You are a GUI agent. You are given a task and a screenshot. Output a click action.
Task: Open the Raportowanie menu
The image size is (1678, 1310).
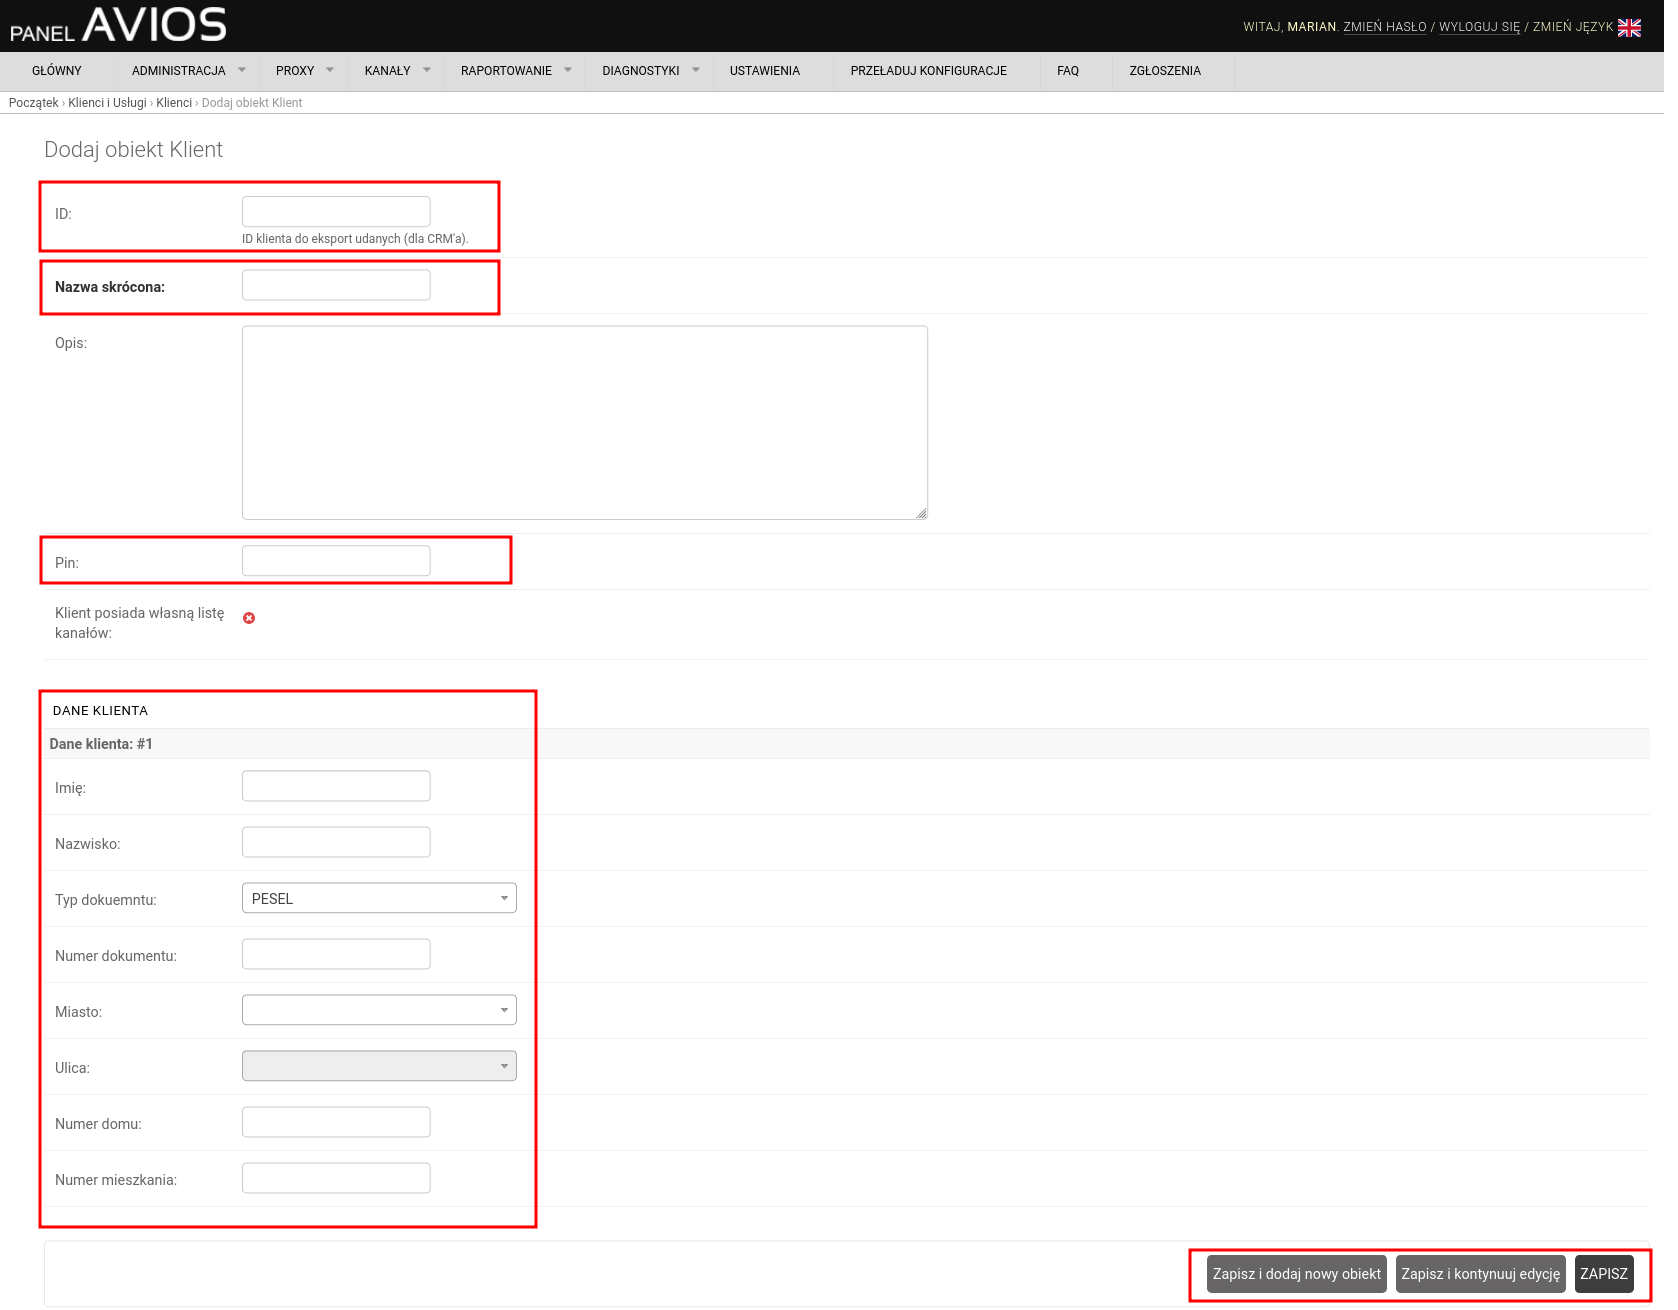click(x=515, y=71)
